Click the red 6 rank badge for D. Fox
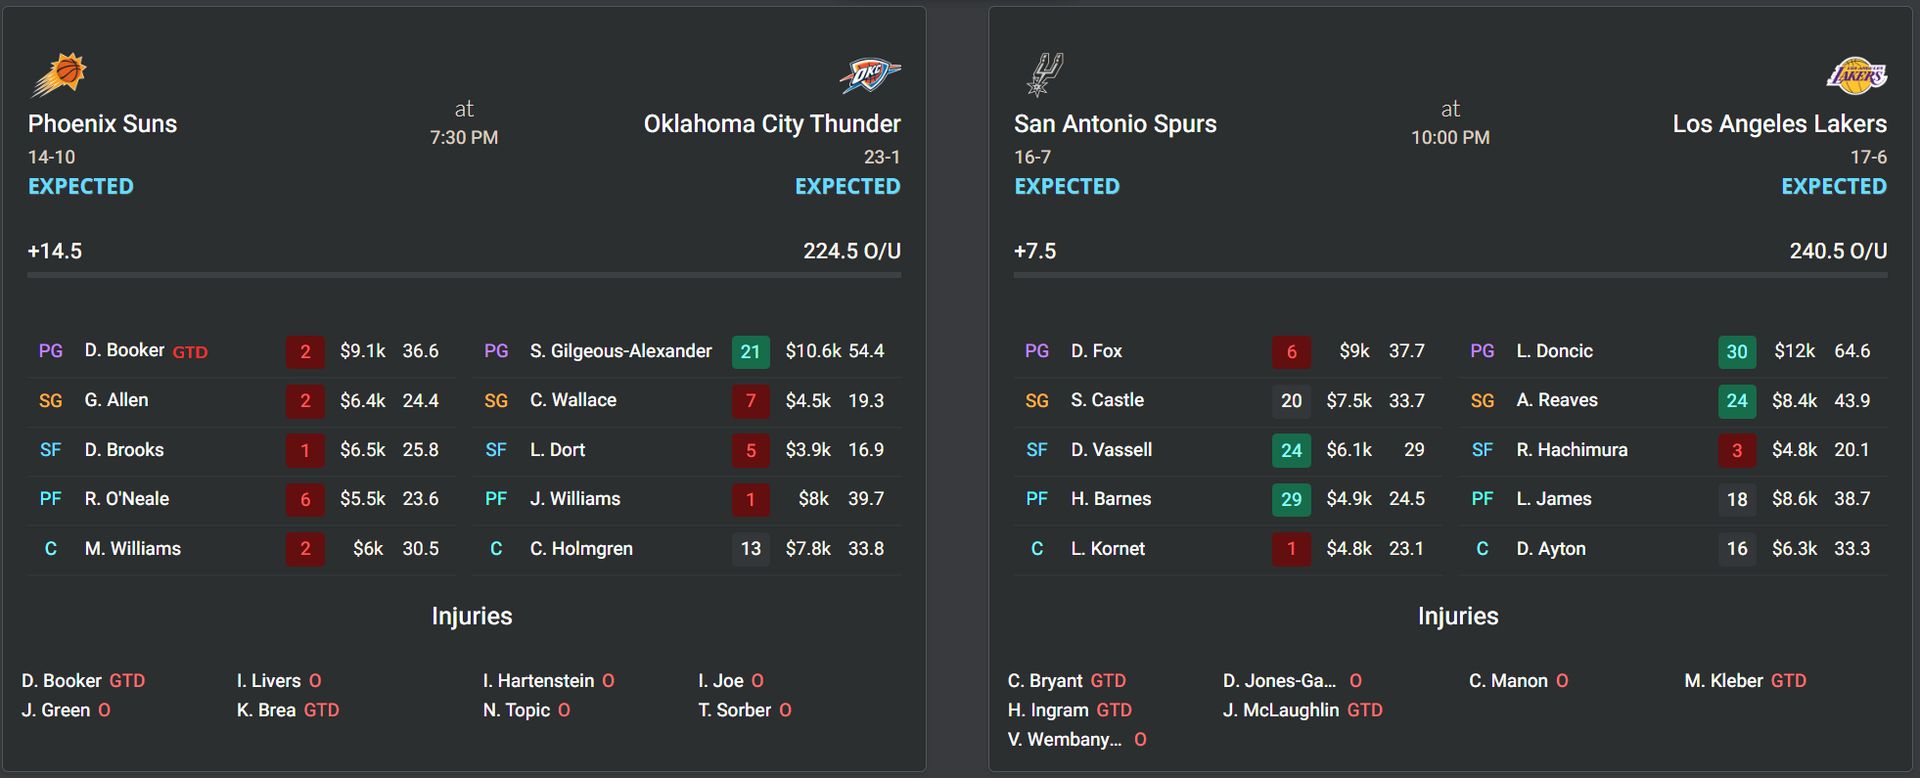This screenshot has width=1920, height=778. coord(1291,351)
